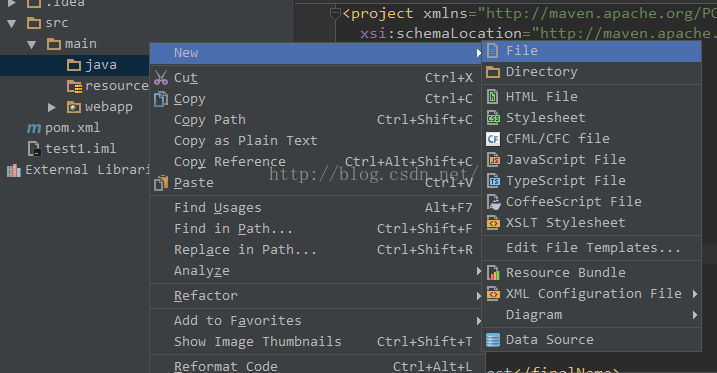The height and width of the screenshot is (373, 717).
Task: Click xsi:schemaLocation attribute in the editor
Action: coord(441,34)
